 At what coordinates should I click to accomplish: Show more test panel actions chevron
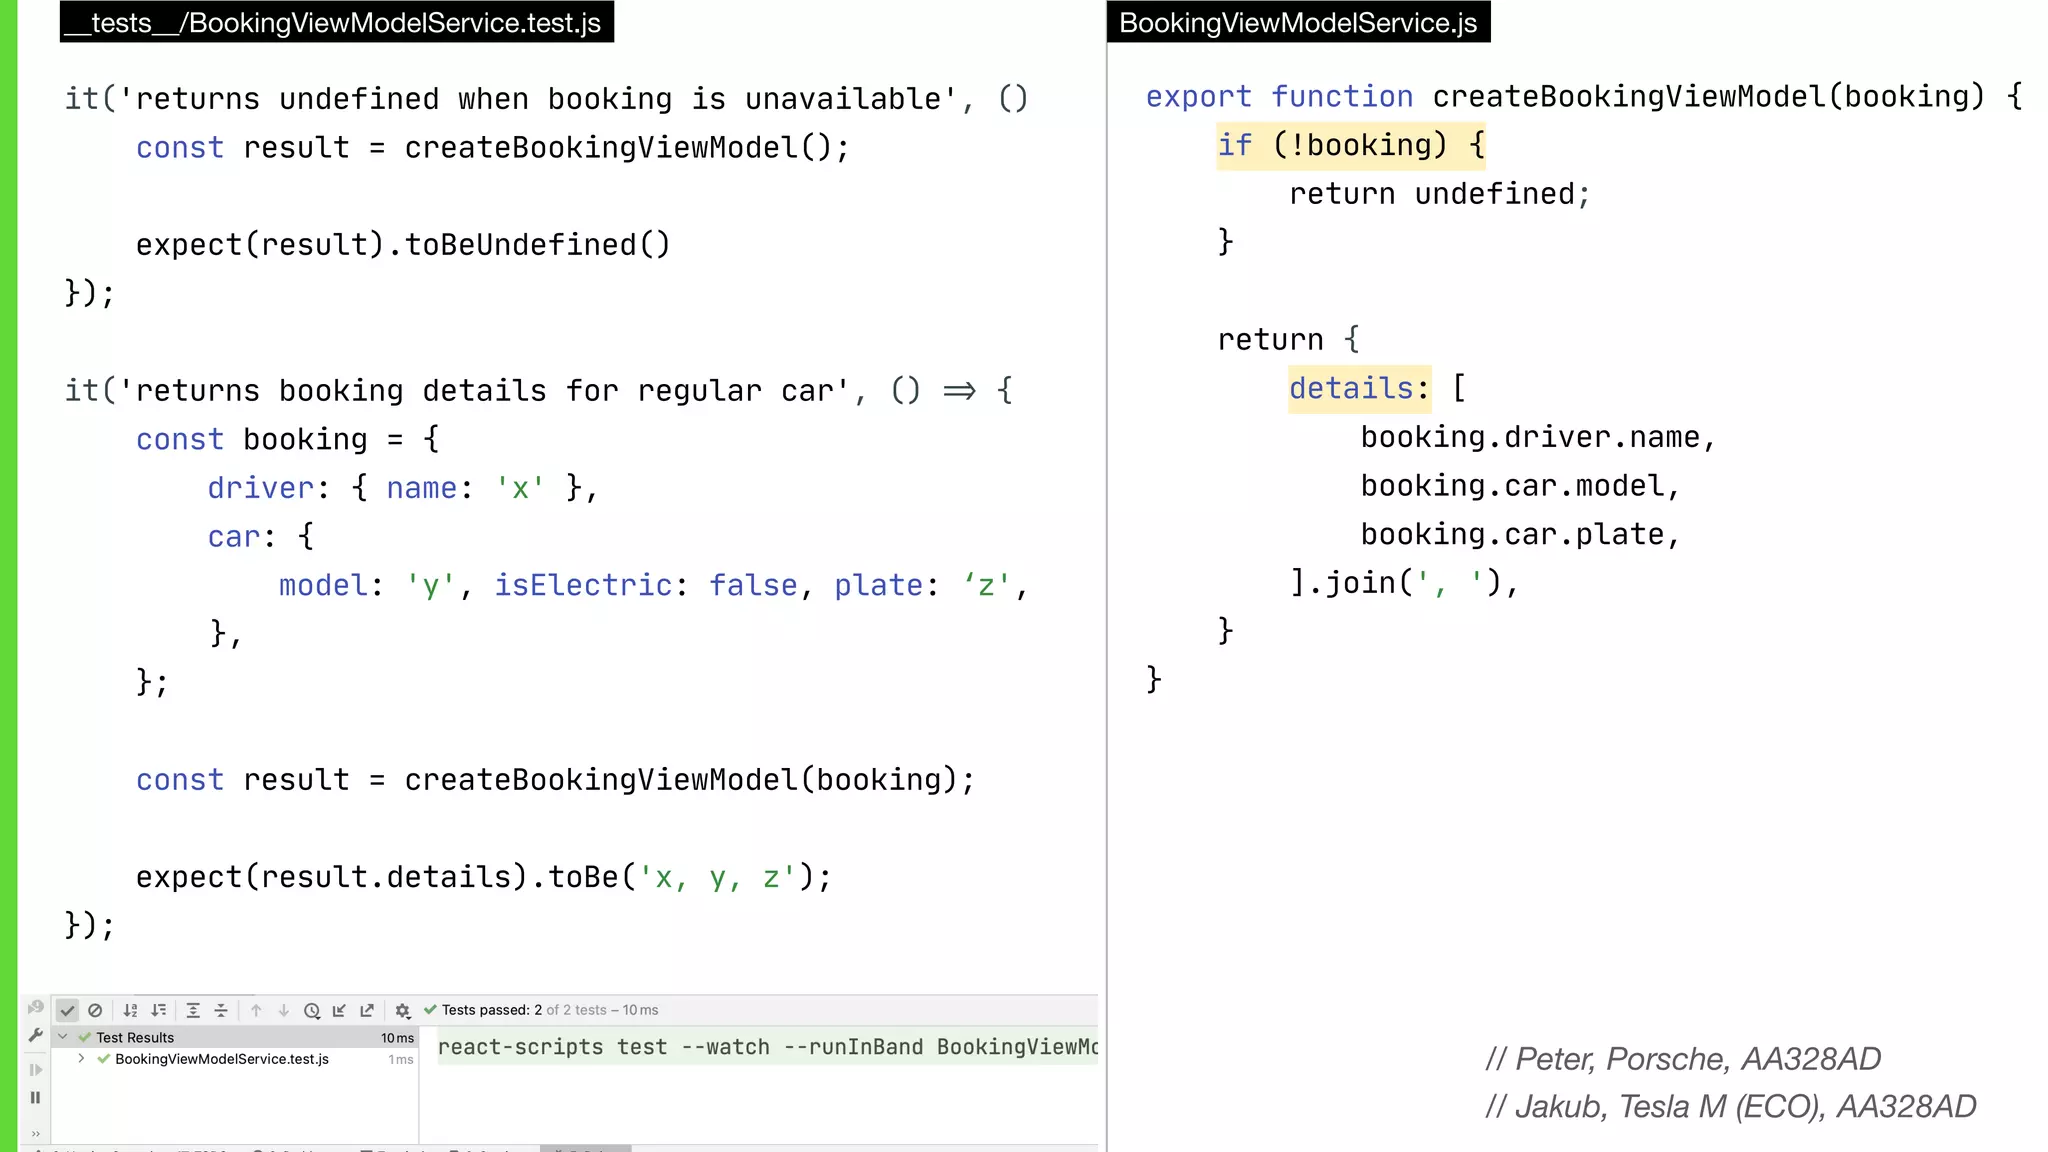(35, 1133)
